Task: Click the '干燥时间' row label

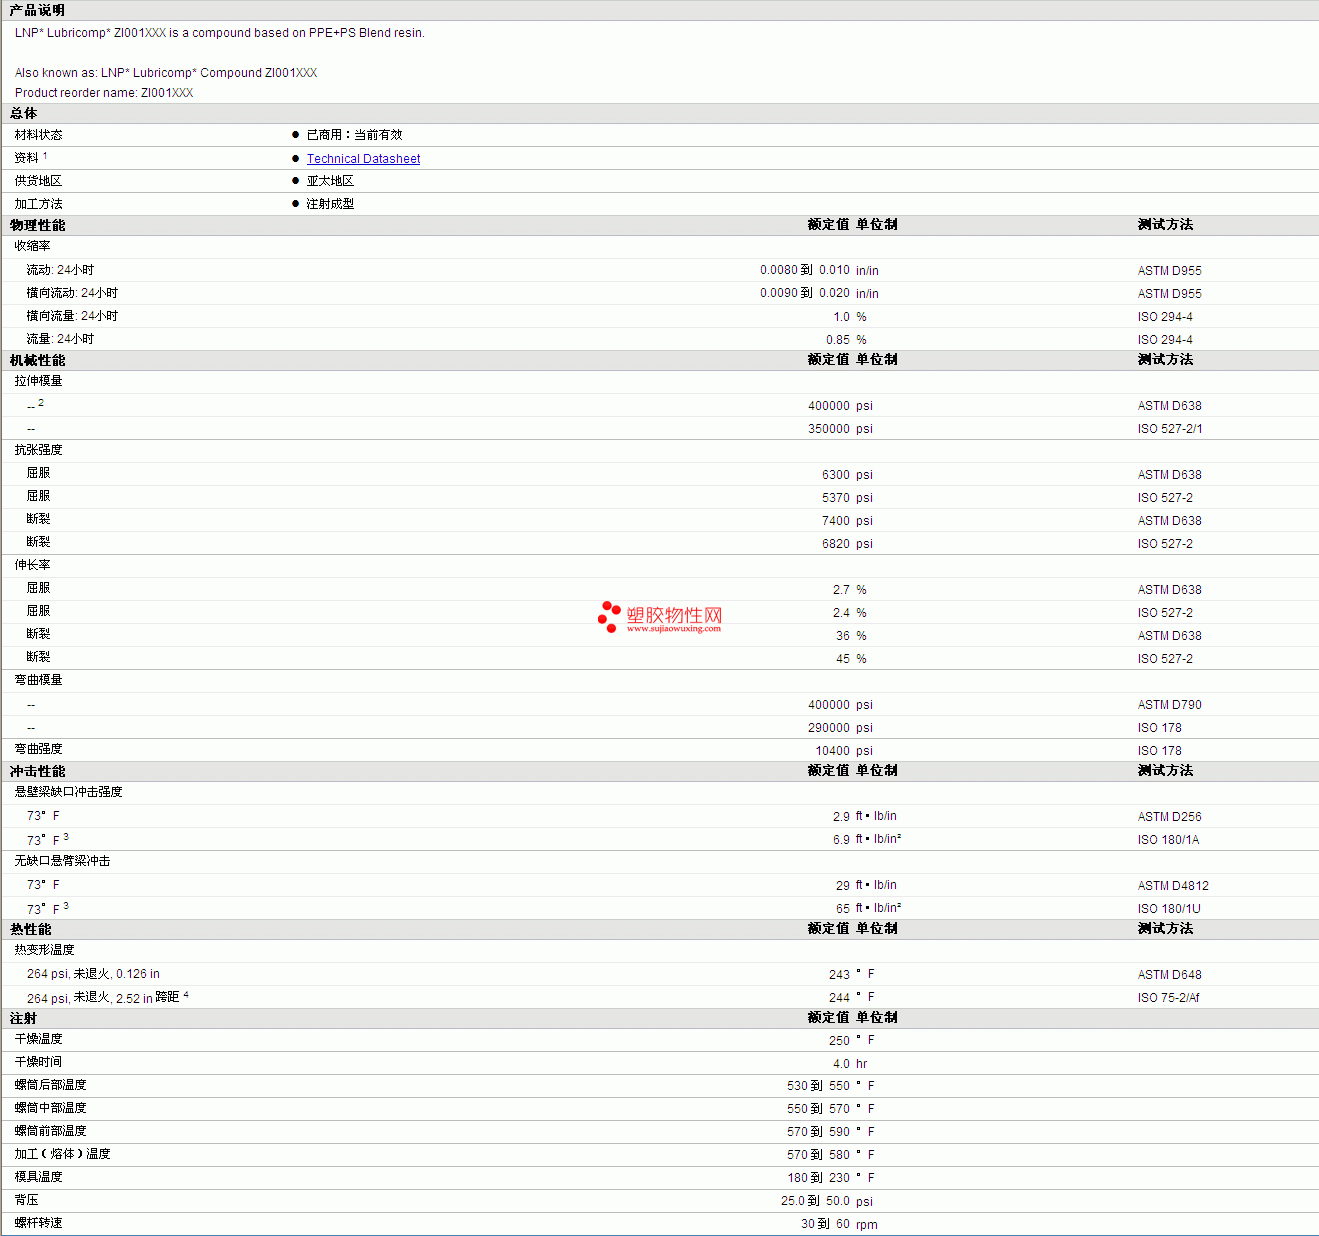Action: (38, 1062)
